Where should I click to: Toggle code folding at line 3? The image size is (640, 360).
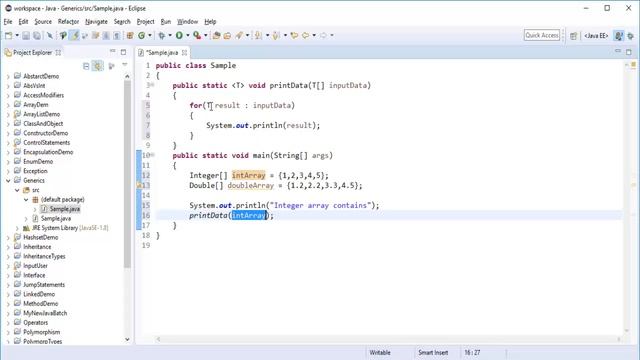tap(153, 85)
